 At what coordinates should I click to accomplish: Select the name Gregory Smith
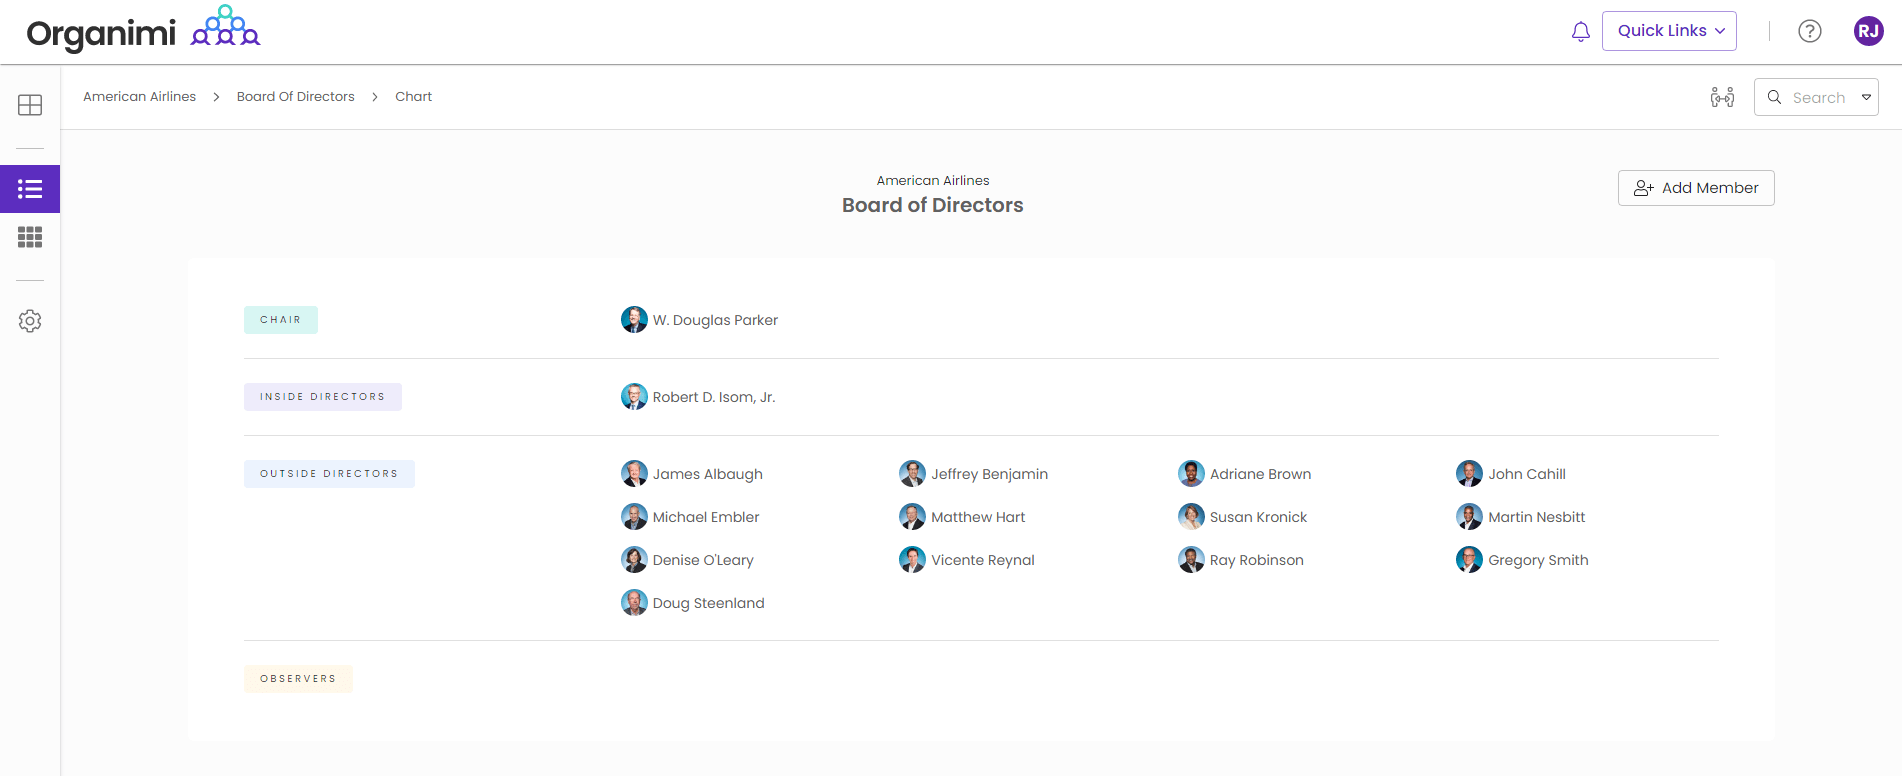point(1538,560)
